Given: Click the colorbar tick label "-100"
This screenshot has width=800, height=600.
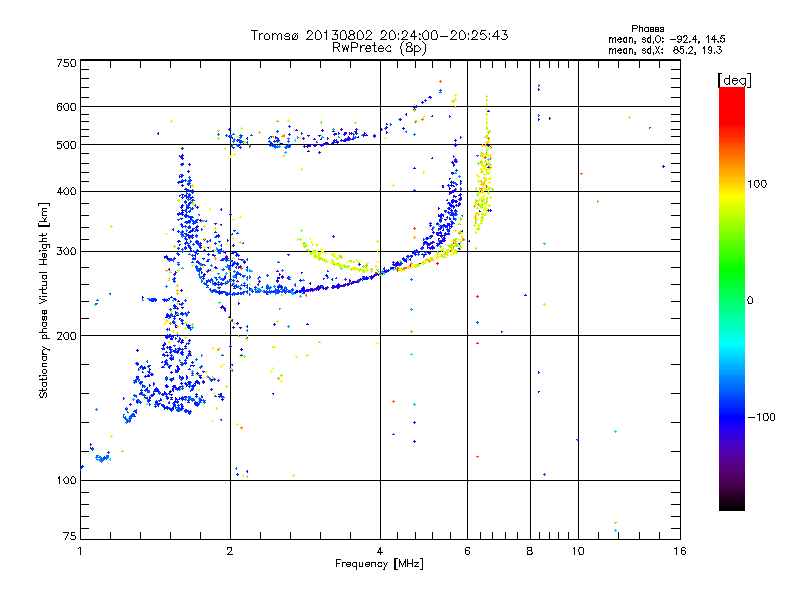Looking at the screenshot, I should [761, 417].
